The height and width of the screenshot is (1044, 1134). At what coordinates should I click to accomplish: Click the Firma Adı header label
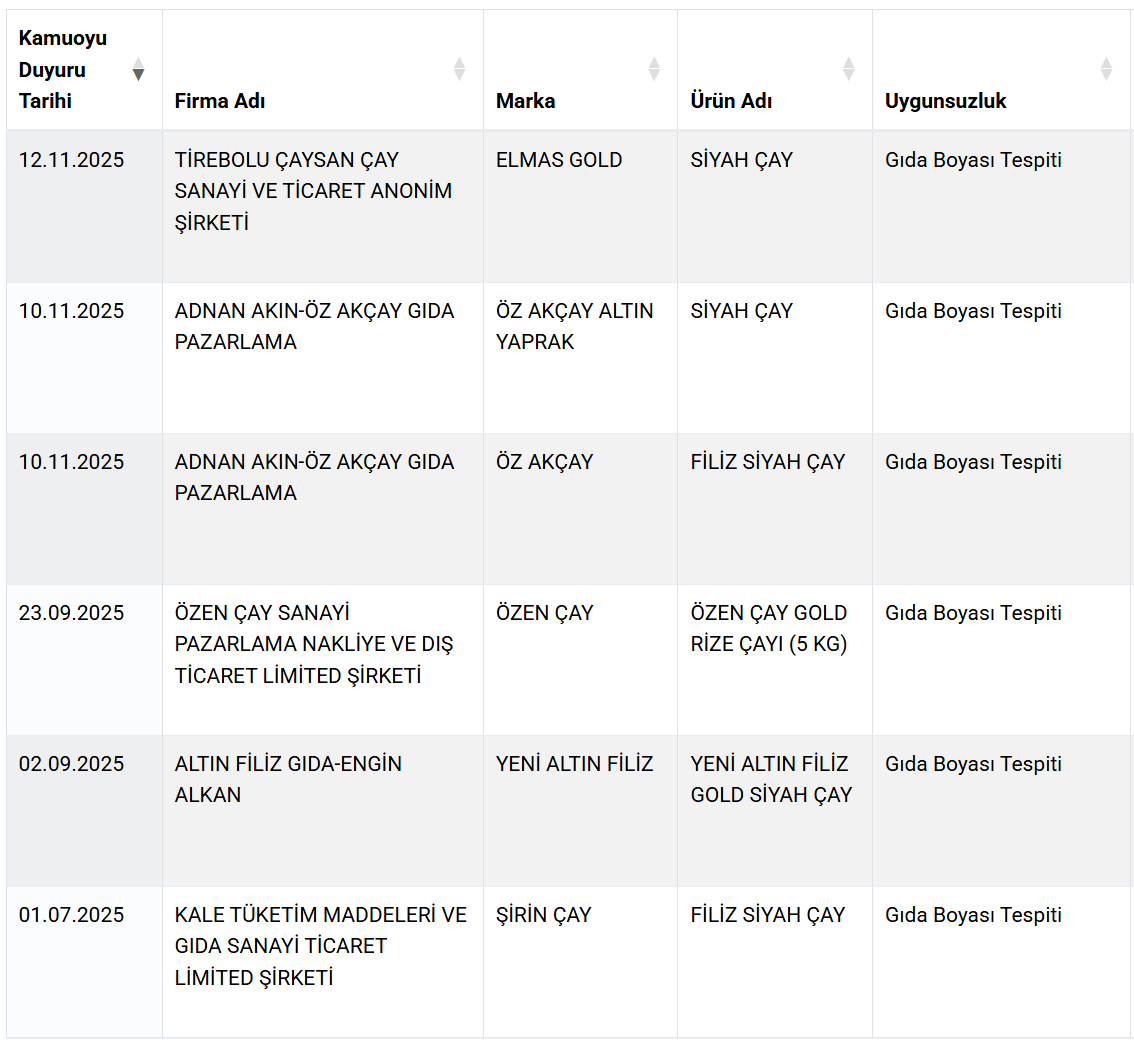click(x=220, y=101)
